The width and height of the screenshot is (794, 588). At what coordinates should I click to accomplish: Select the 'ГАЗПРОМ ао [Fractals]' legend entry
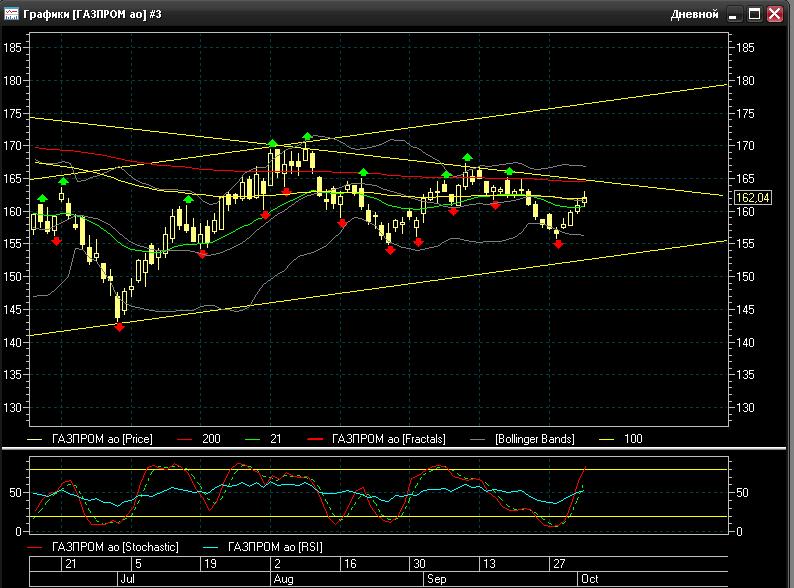[x=388, y=439]
